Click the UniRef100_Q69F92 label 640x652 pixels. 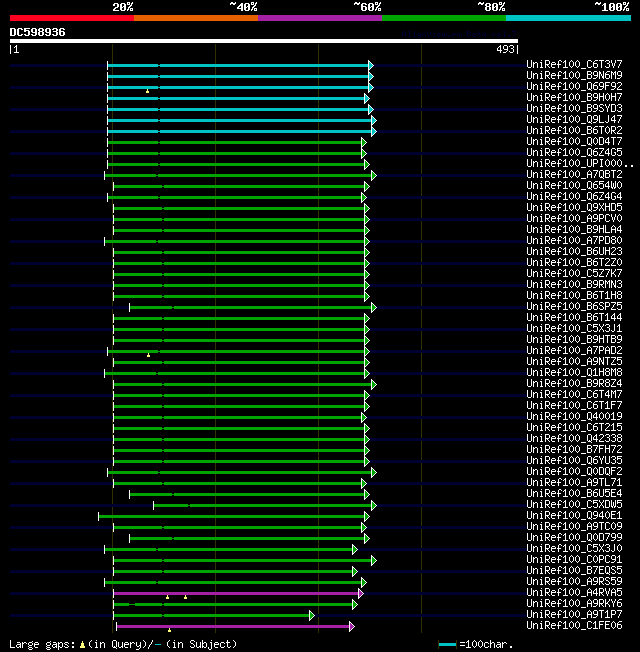click(574, 86)
